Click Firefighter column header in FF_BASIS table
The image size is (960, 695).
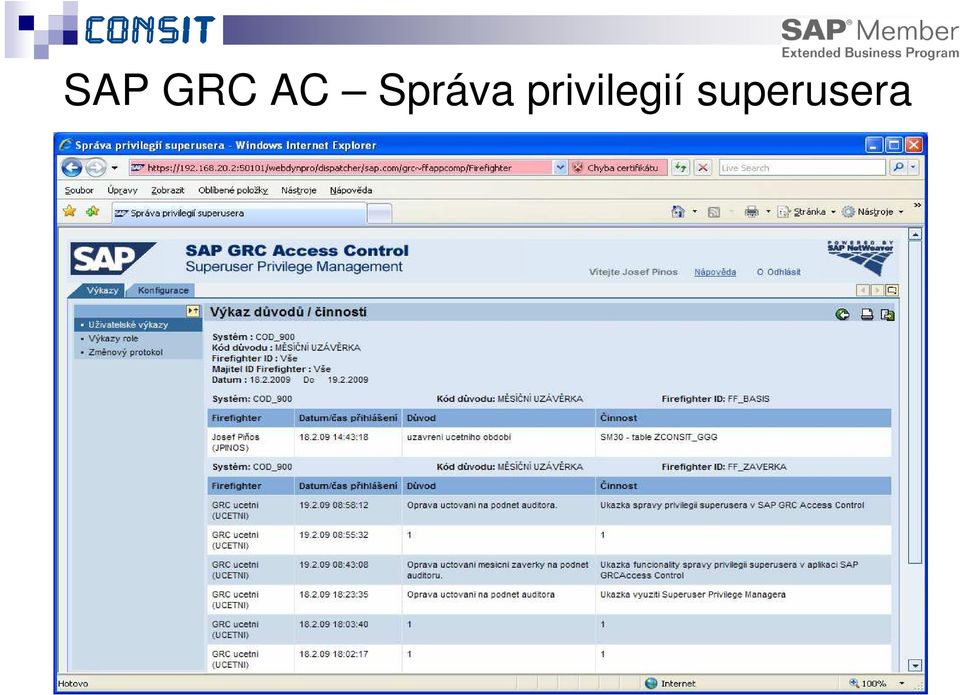[250, 418]
